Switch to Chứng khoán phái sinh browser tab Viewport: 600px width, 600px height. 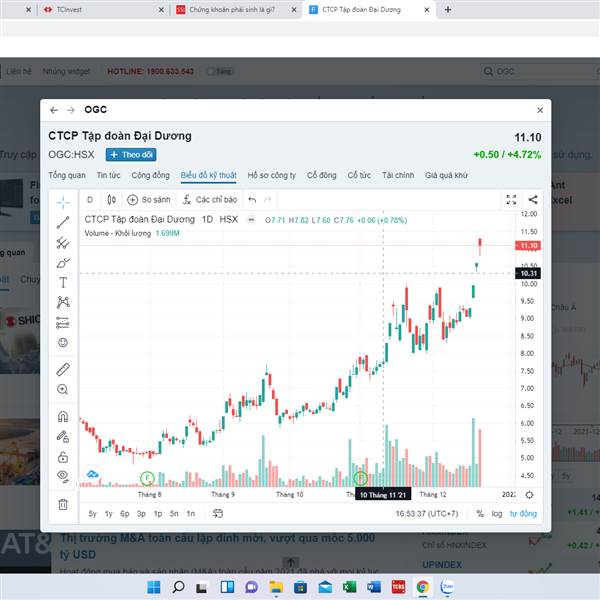234,10
